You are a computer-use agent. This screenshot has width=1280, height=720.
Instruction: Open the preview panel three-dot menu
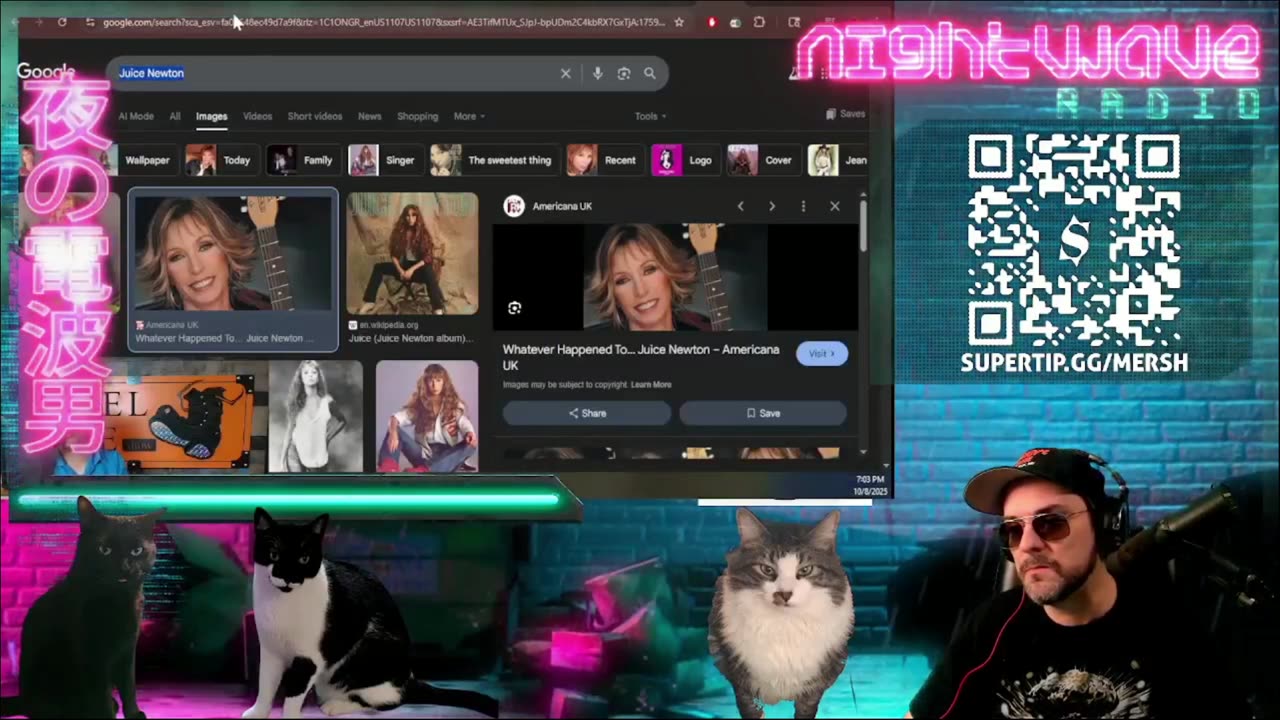(803, 206)
